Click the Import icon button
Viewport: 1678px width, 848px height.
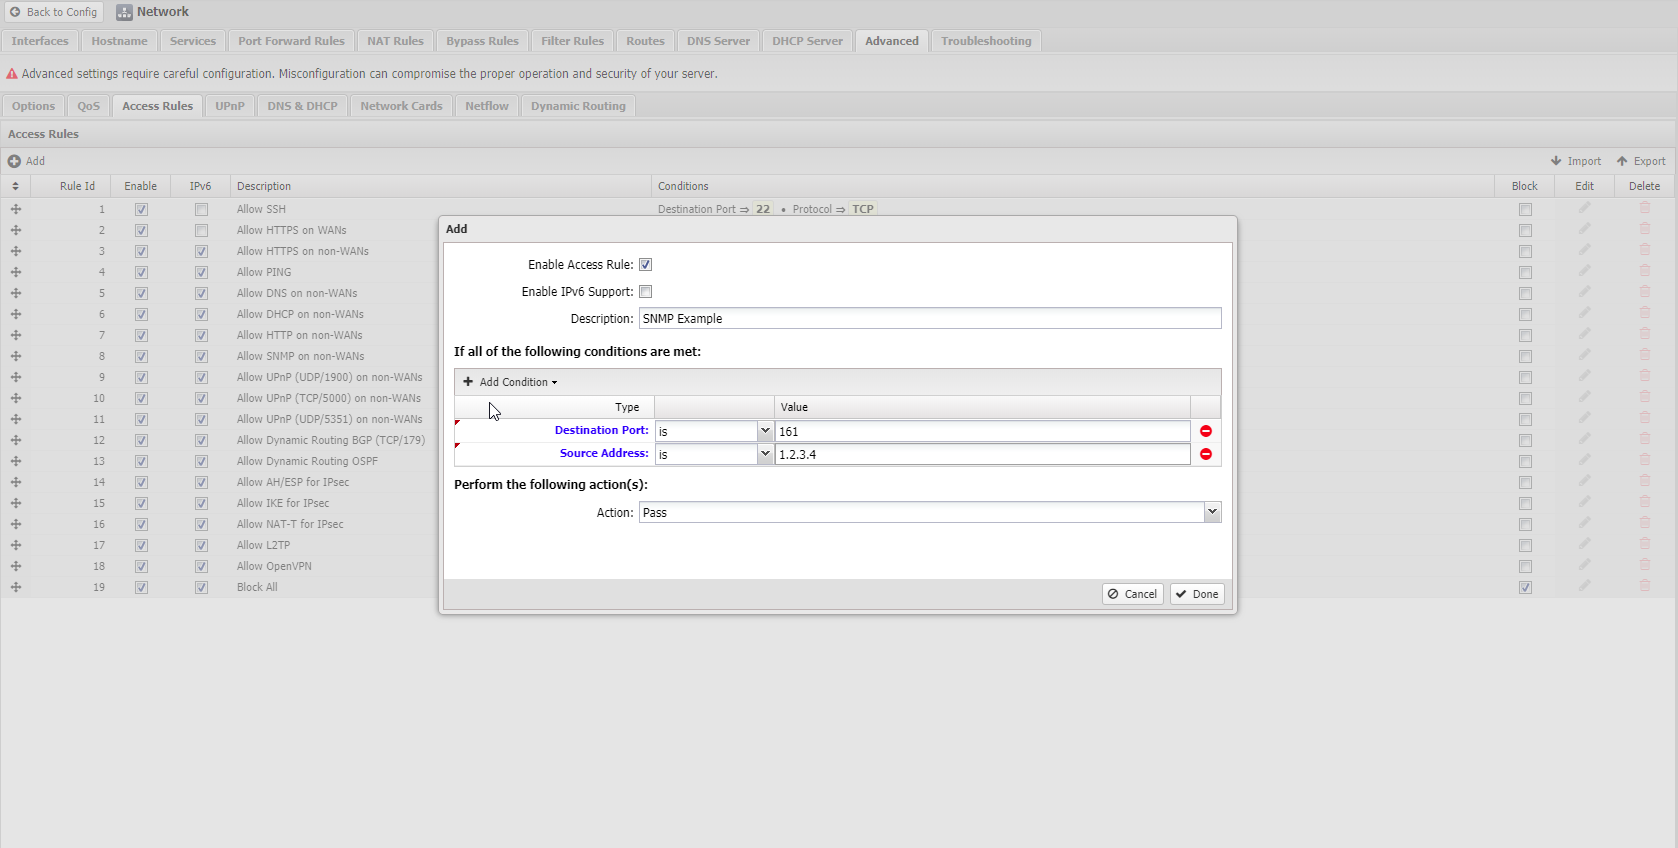point(1575,161)
